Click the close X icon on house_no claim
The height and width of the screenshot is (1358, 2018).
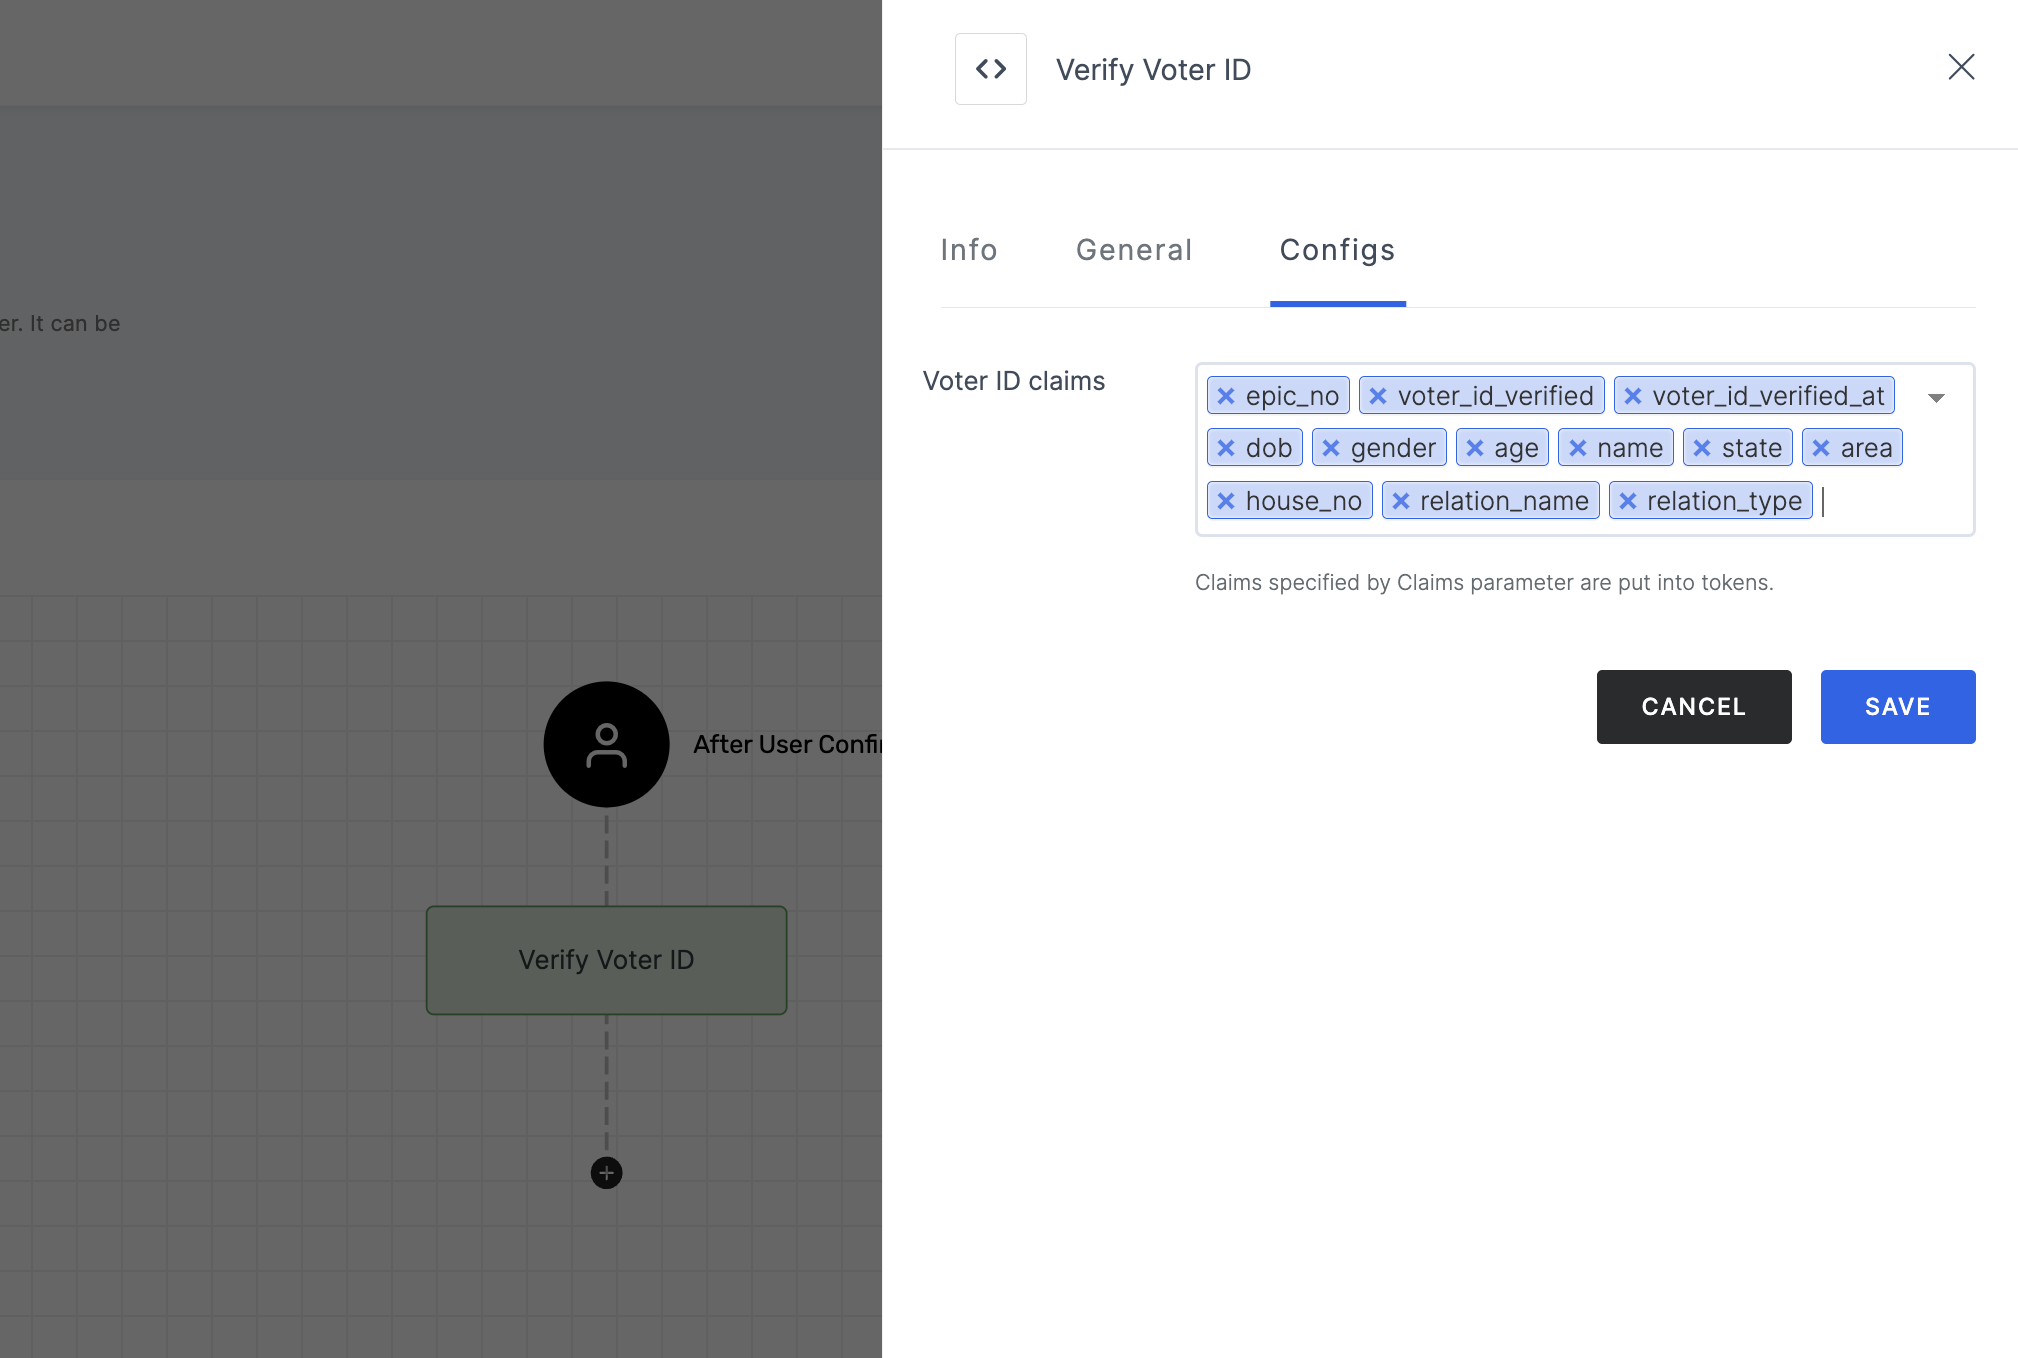coord(1227,499)
